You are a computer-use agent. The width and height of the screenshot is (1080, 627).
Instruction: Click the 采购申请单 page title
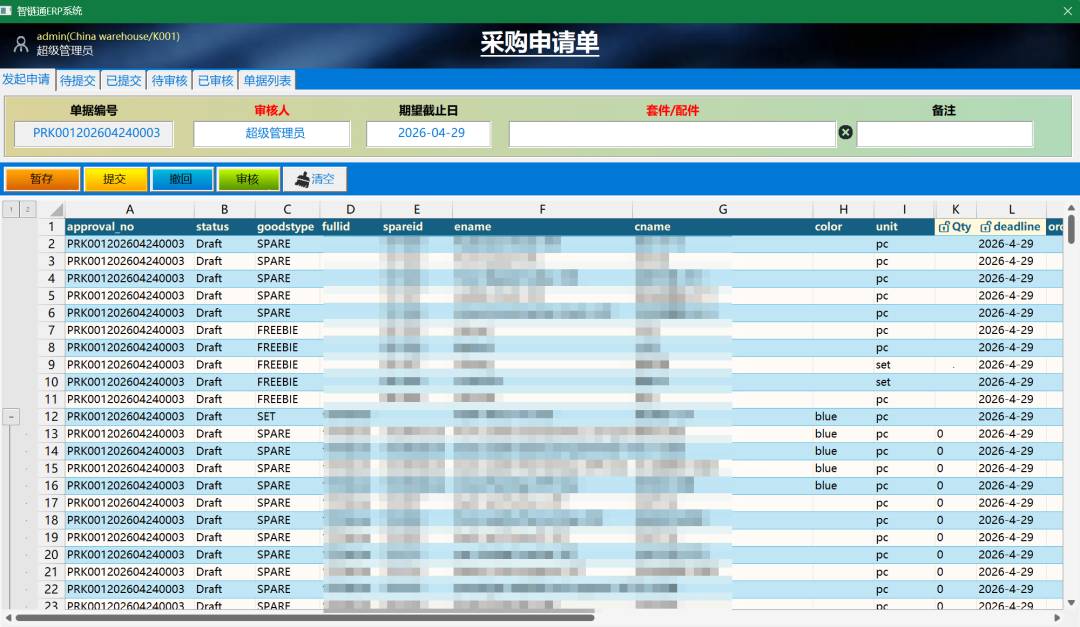[x=539, y=43]
